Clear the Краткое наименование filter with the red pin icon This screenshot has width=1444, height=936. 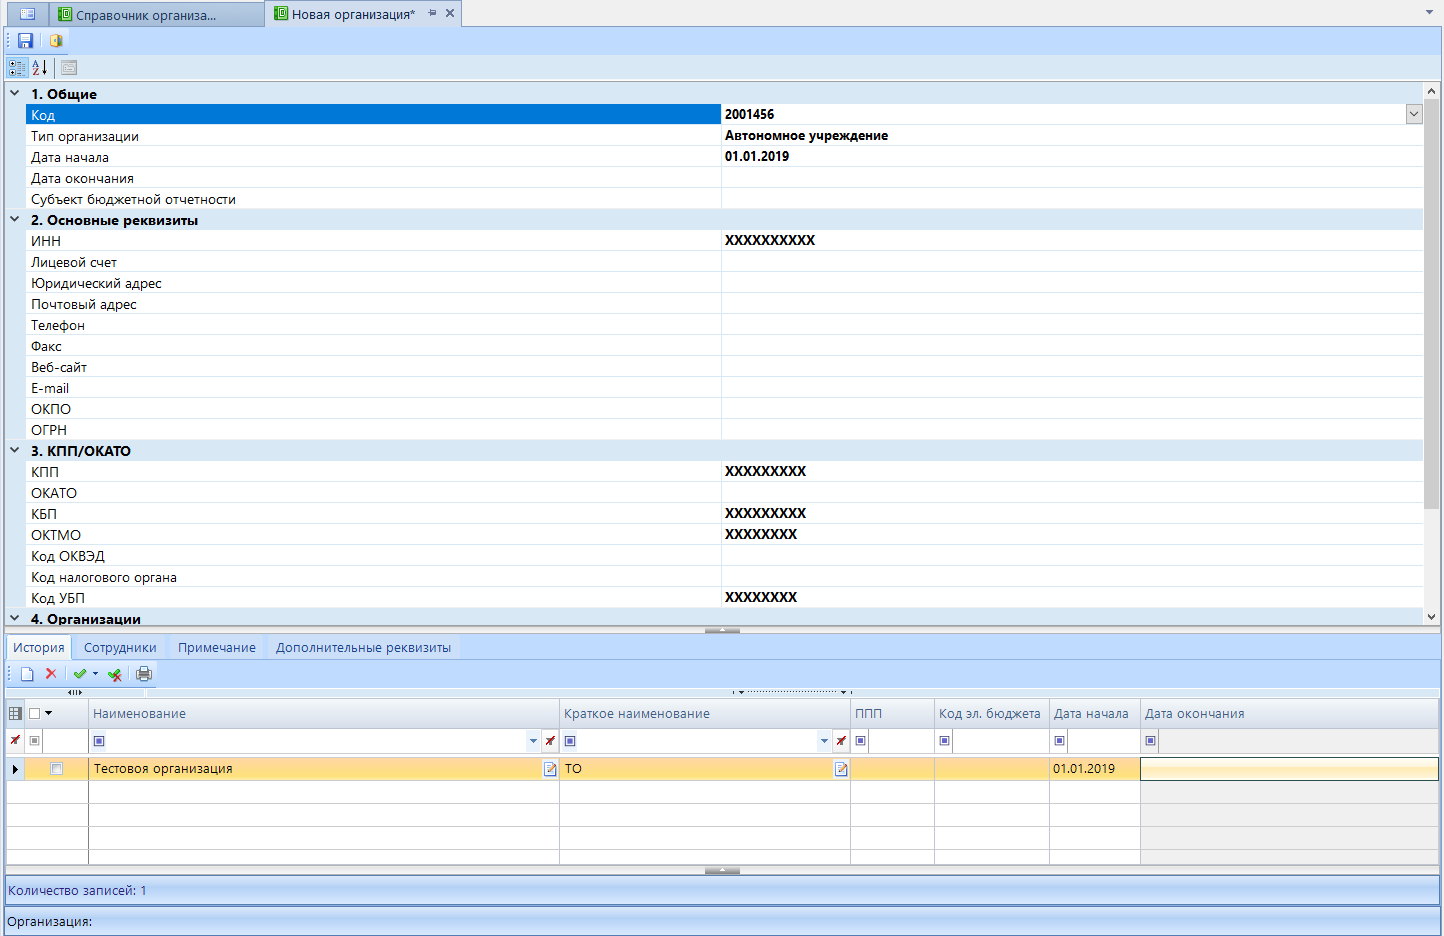pyautogui.click(x=841, y=741)
